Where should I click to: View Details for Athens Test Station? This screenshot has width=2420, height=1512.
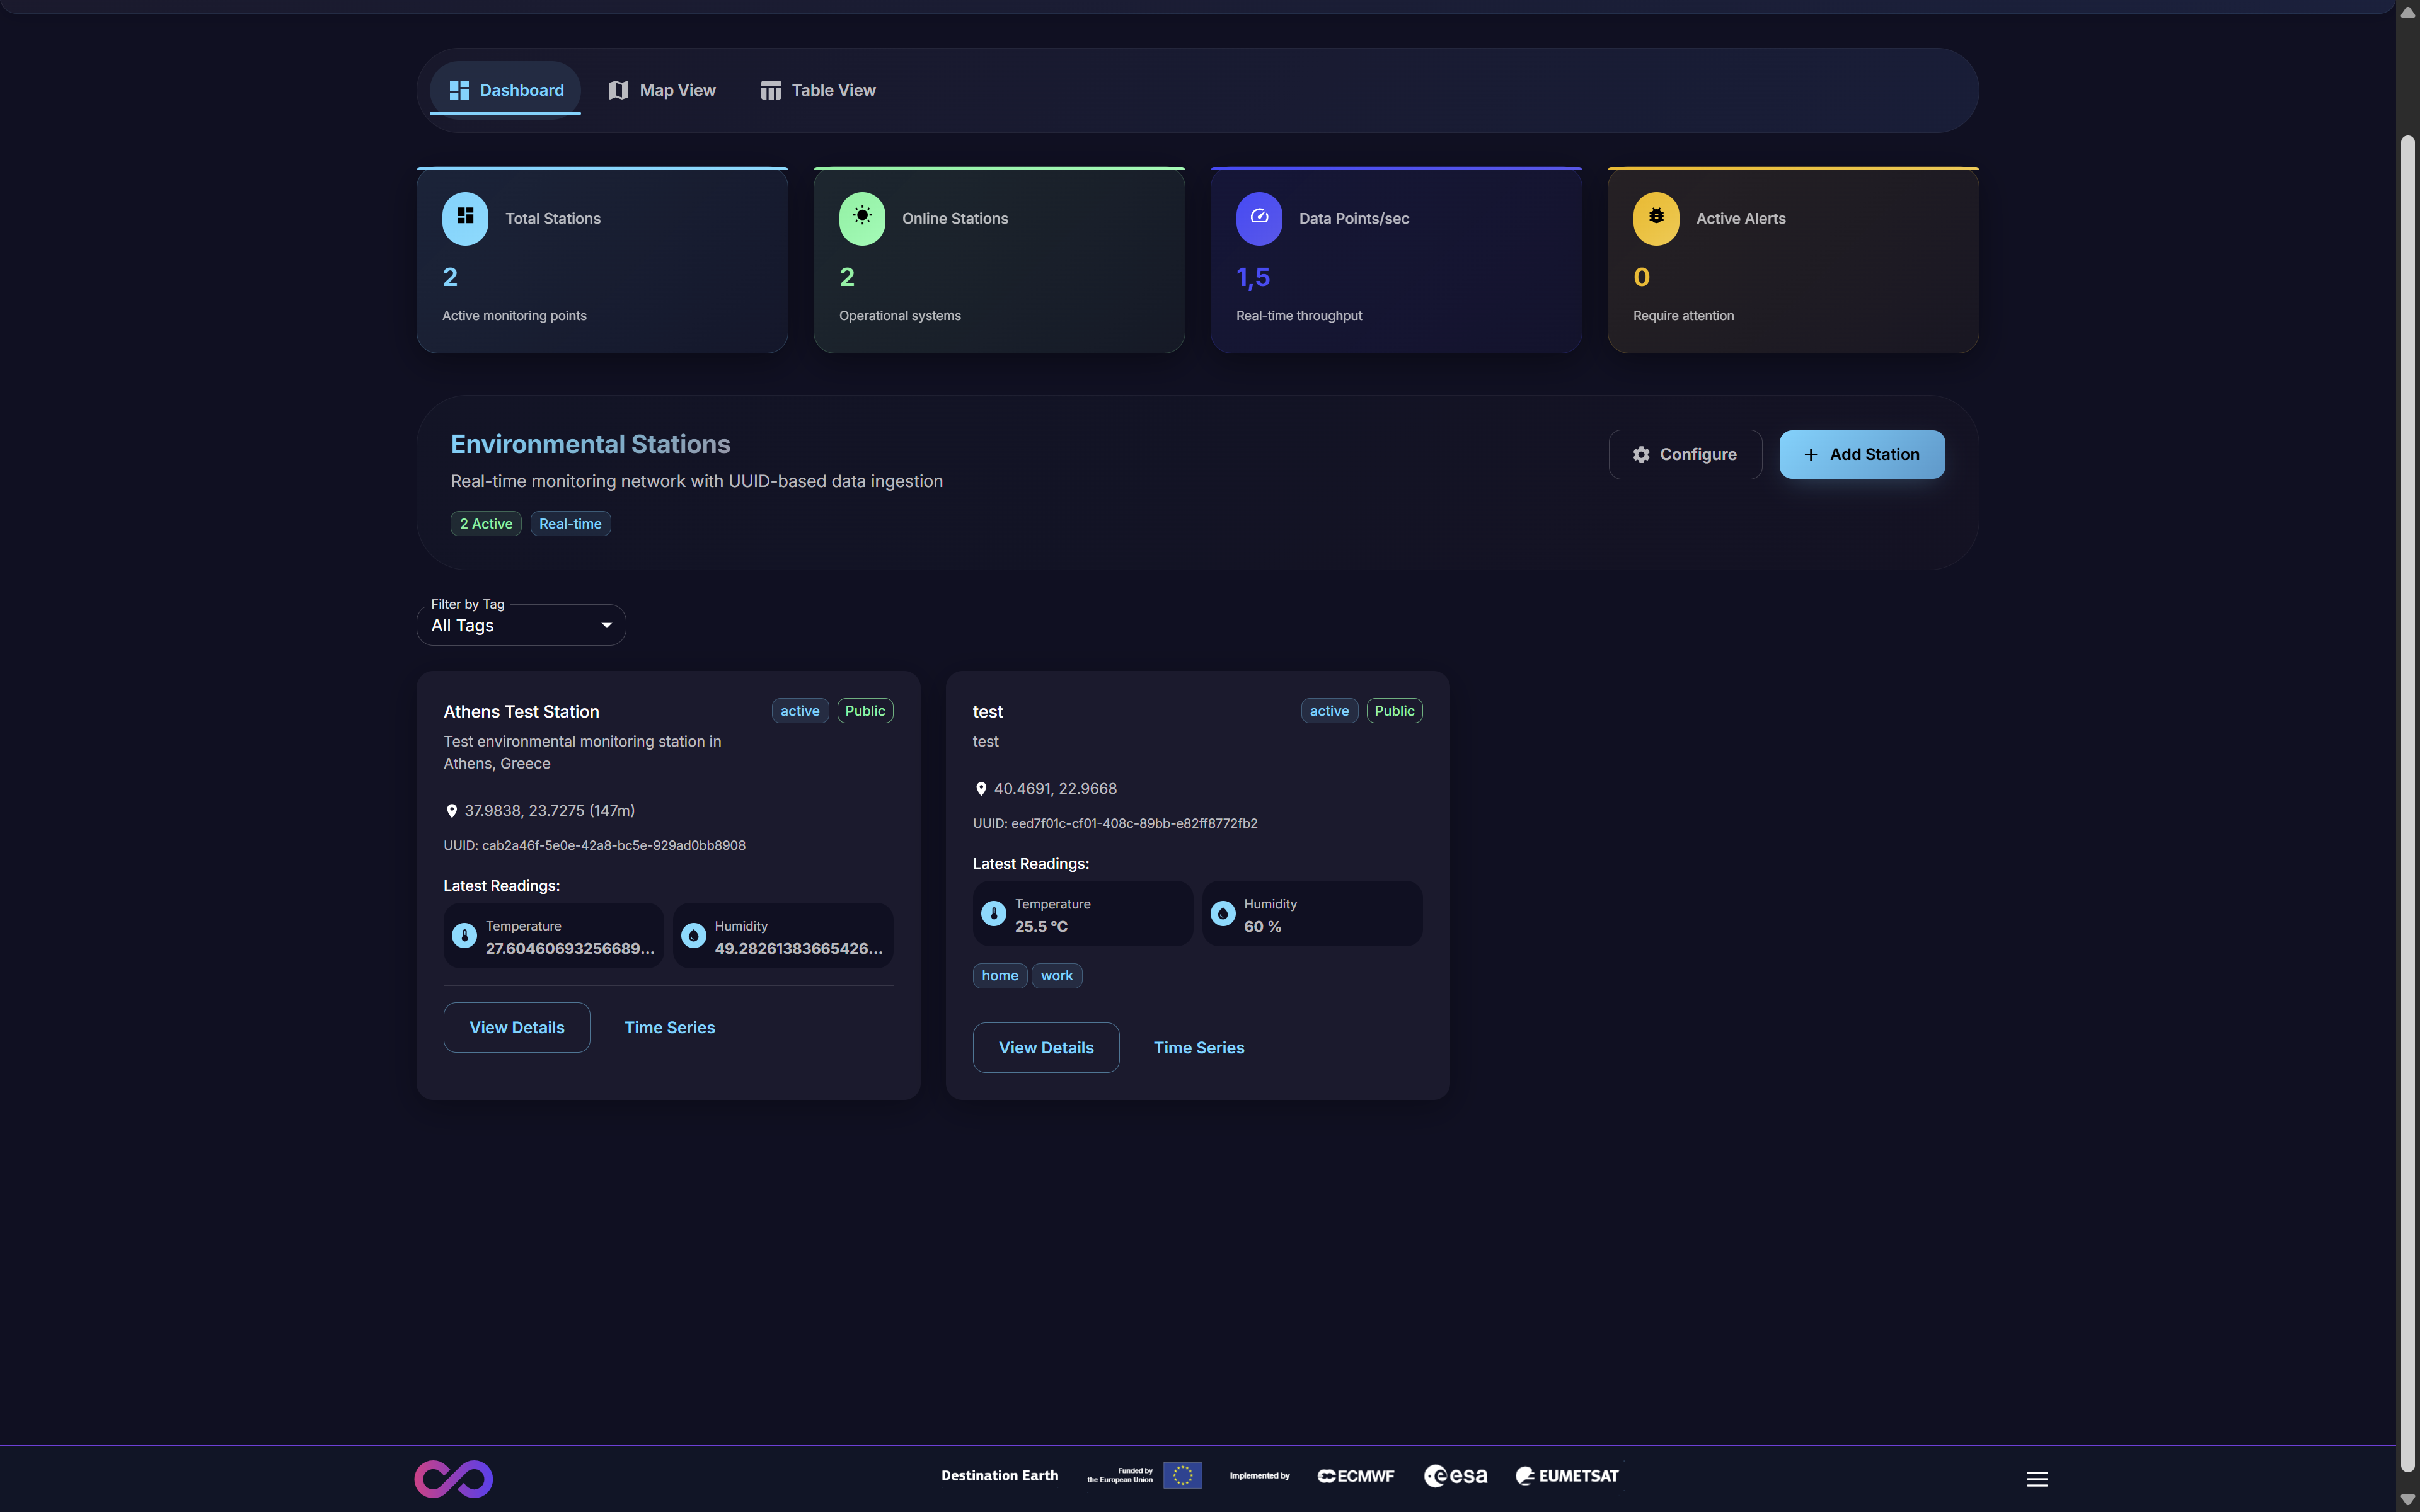[516, 1027]
